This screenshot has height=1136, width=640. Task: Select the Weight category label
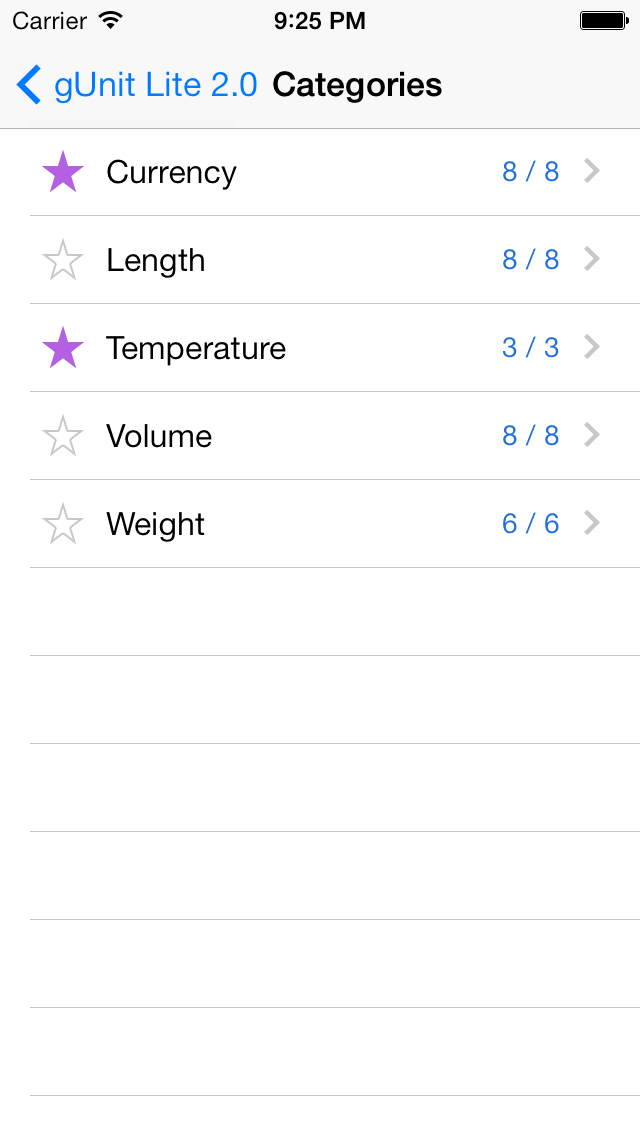coord(156,524)
